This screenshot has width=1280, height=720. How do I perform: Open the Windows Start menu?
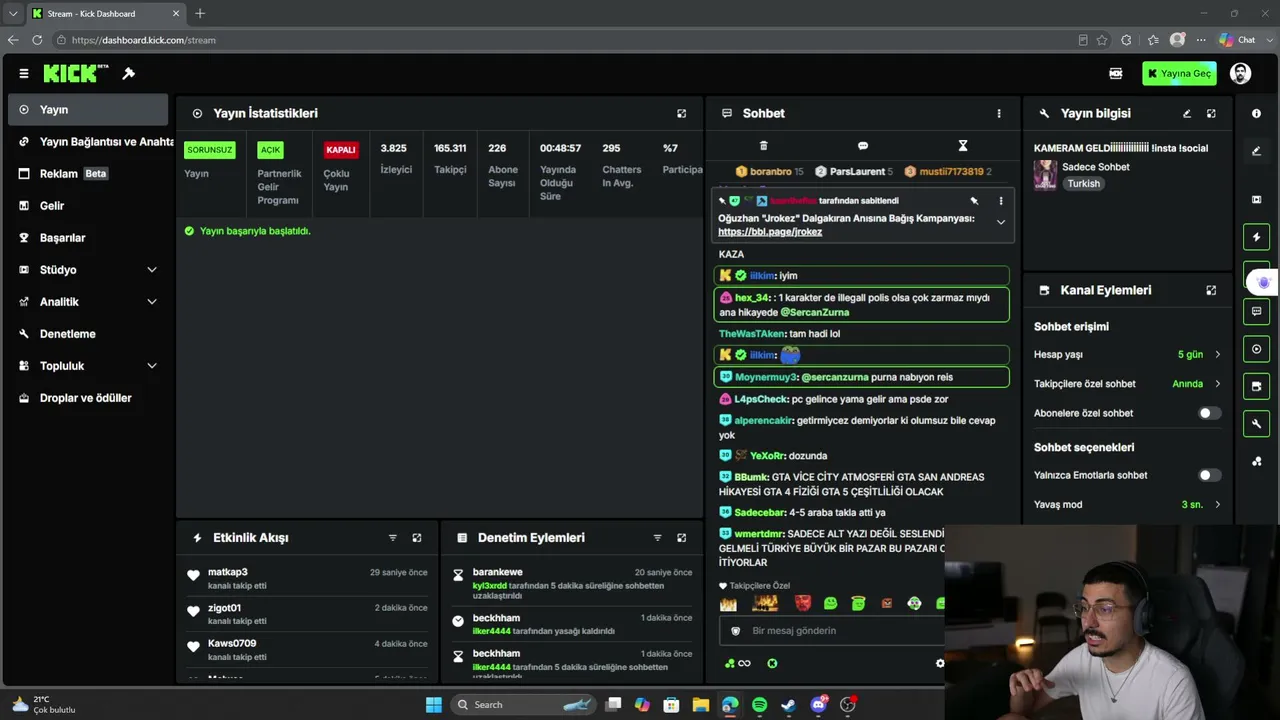click(434, 705)
